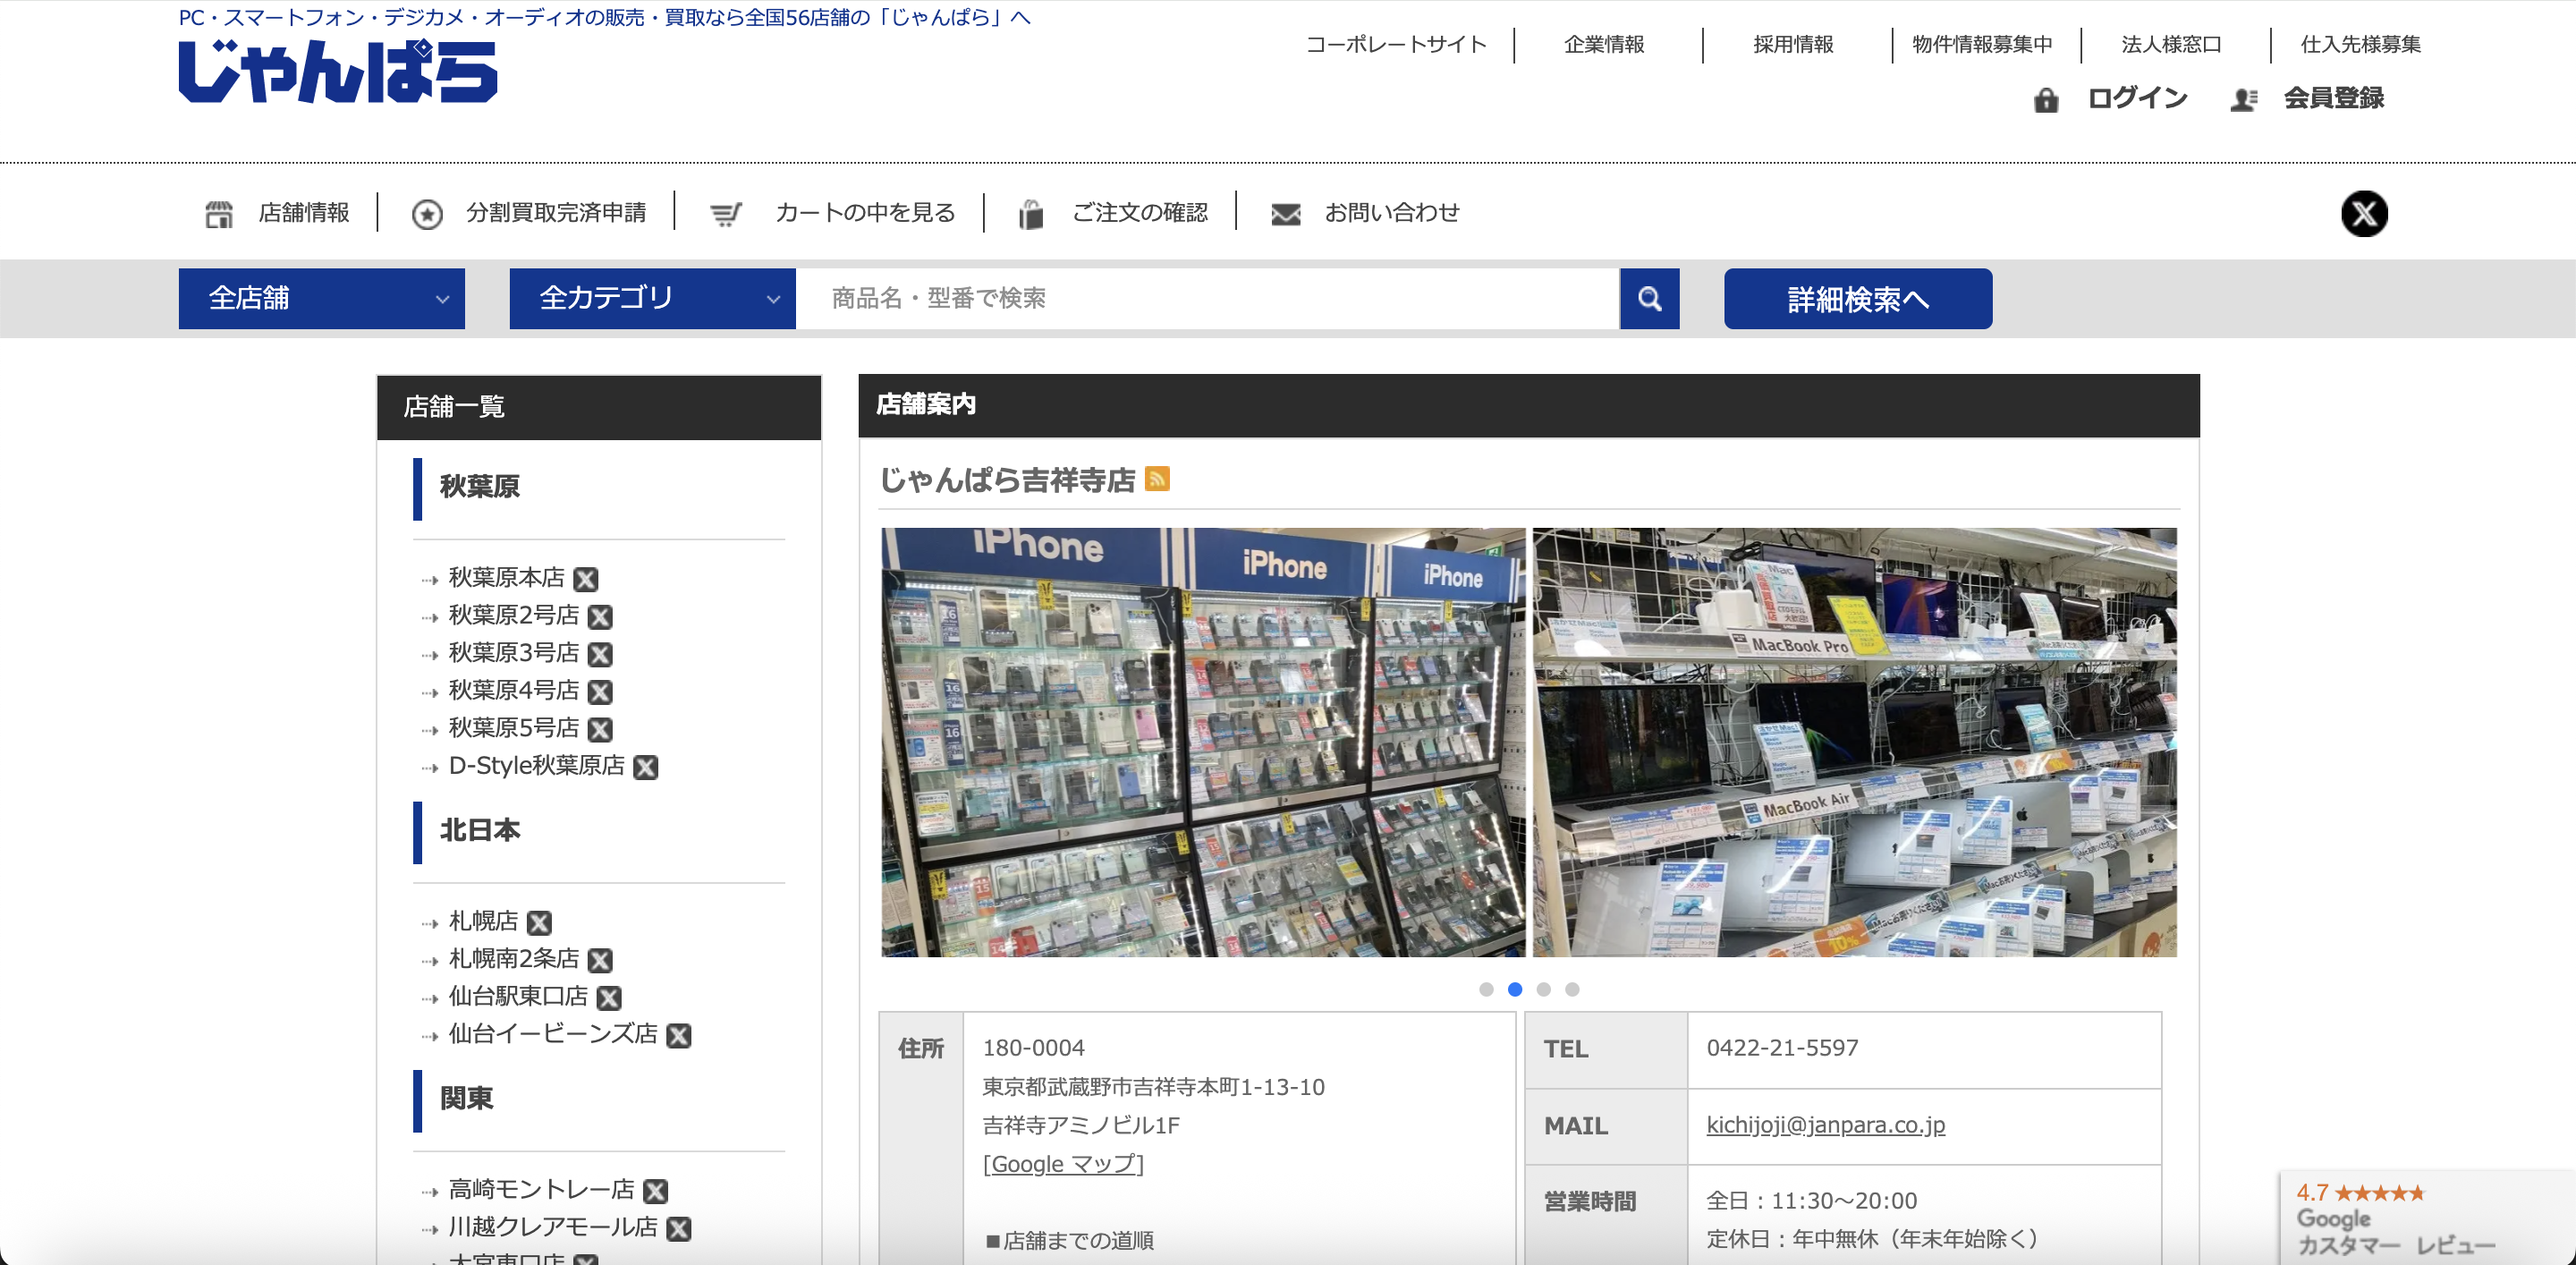2576x1265 pixels.
Task: Click the カートの中を見る nav text
Action: click(865, 212)
